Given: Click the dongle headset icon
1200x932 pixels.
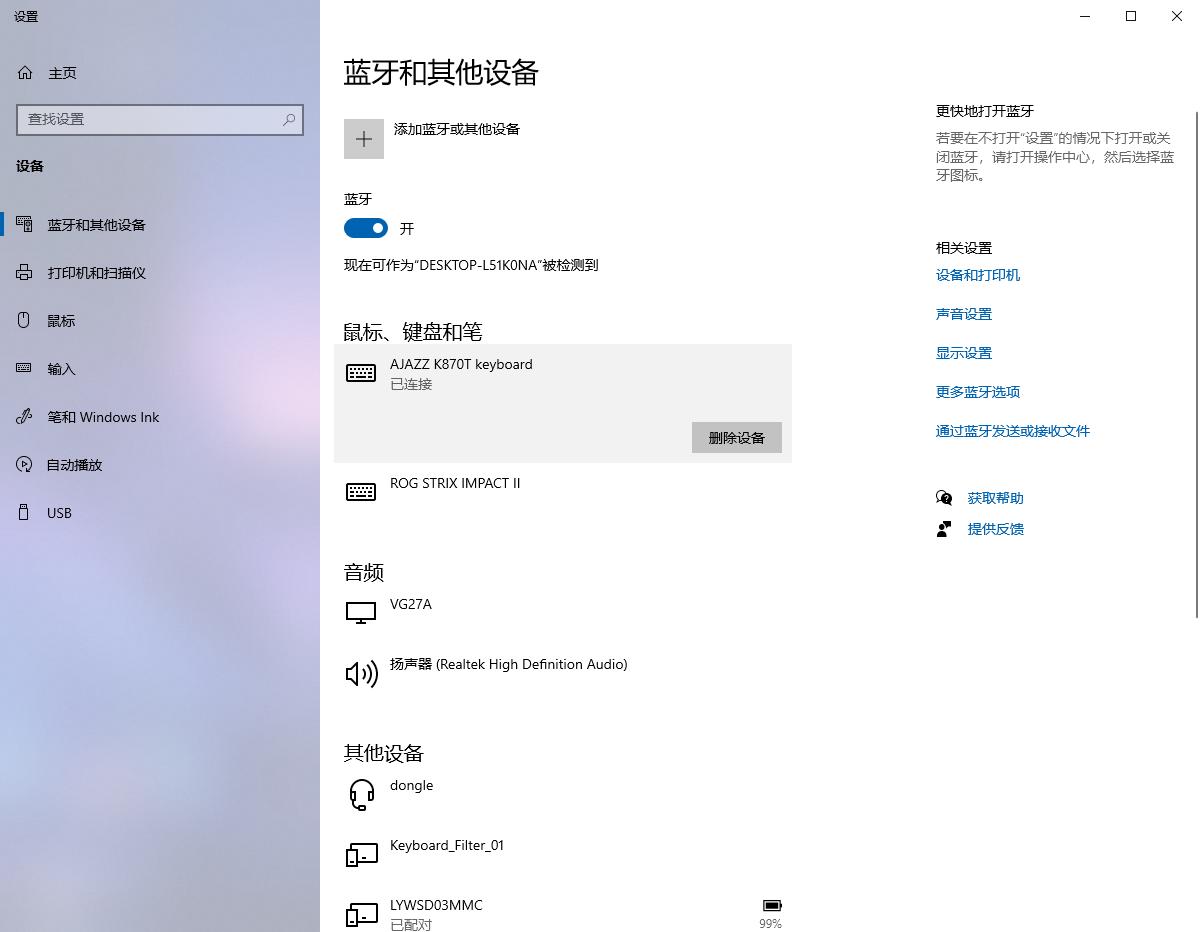Looking at the screenshot, I should tap(361, 793).
